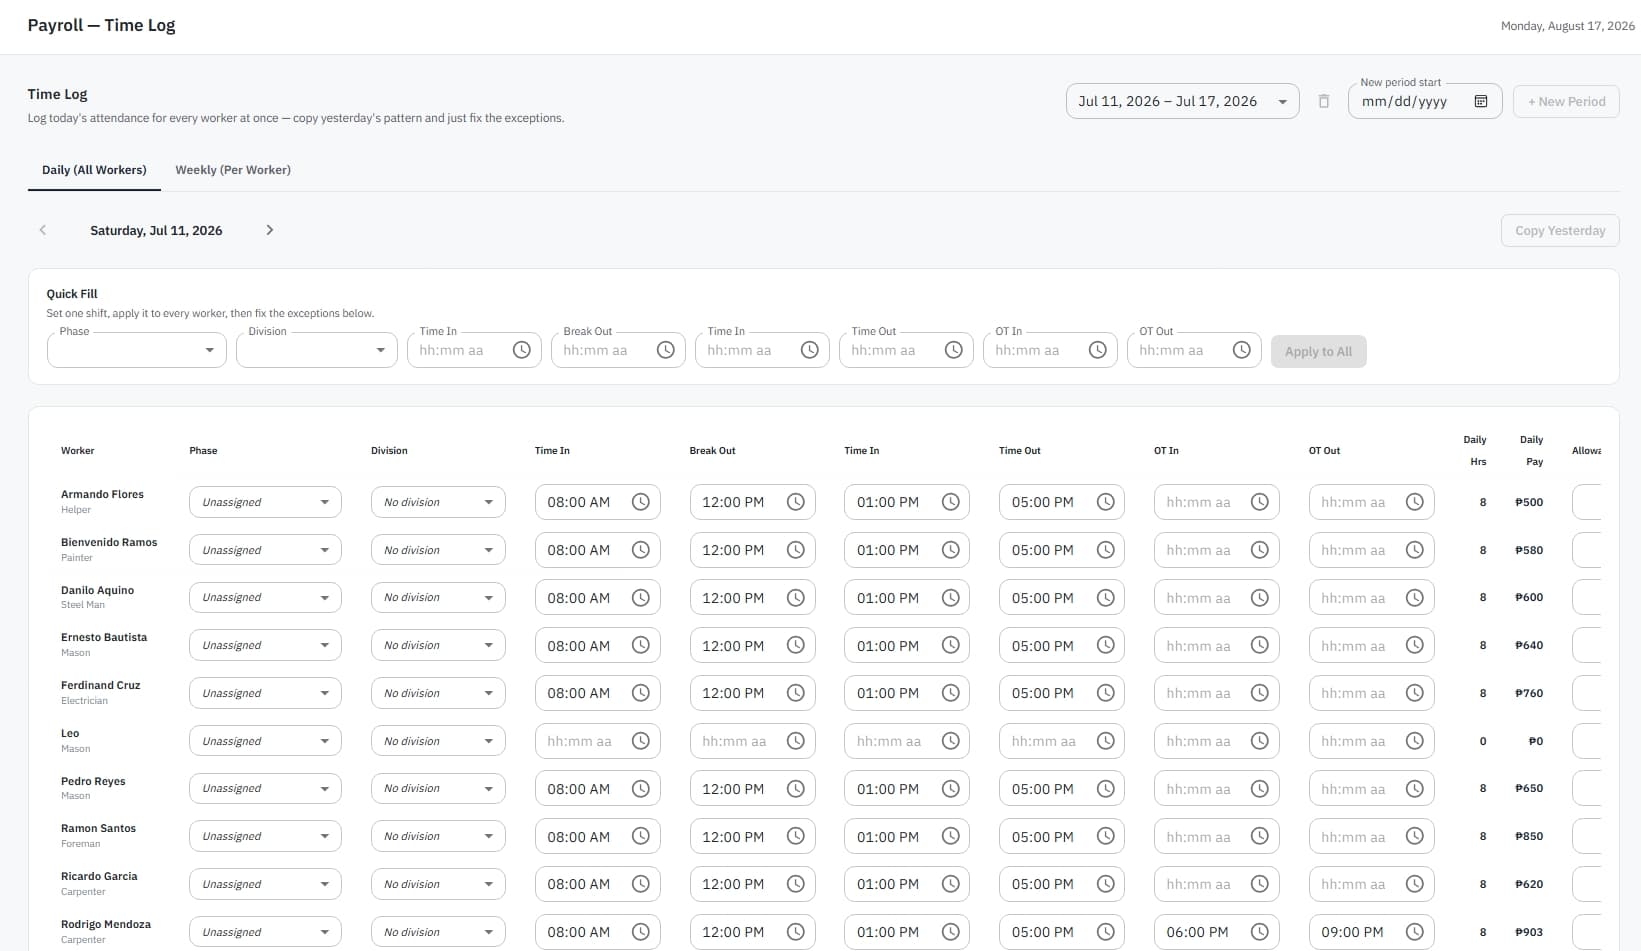Click Armando Flores allowance input field
The width and height of the screenshot is (1641, 951).
1587,502
